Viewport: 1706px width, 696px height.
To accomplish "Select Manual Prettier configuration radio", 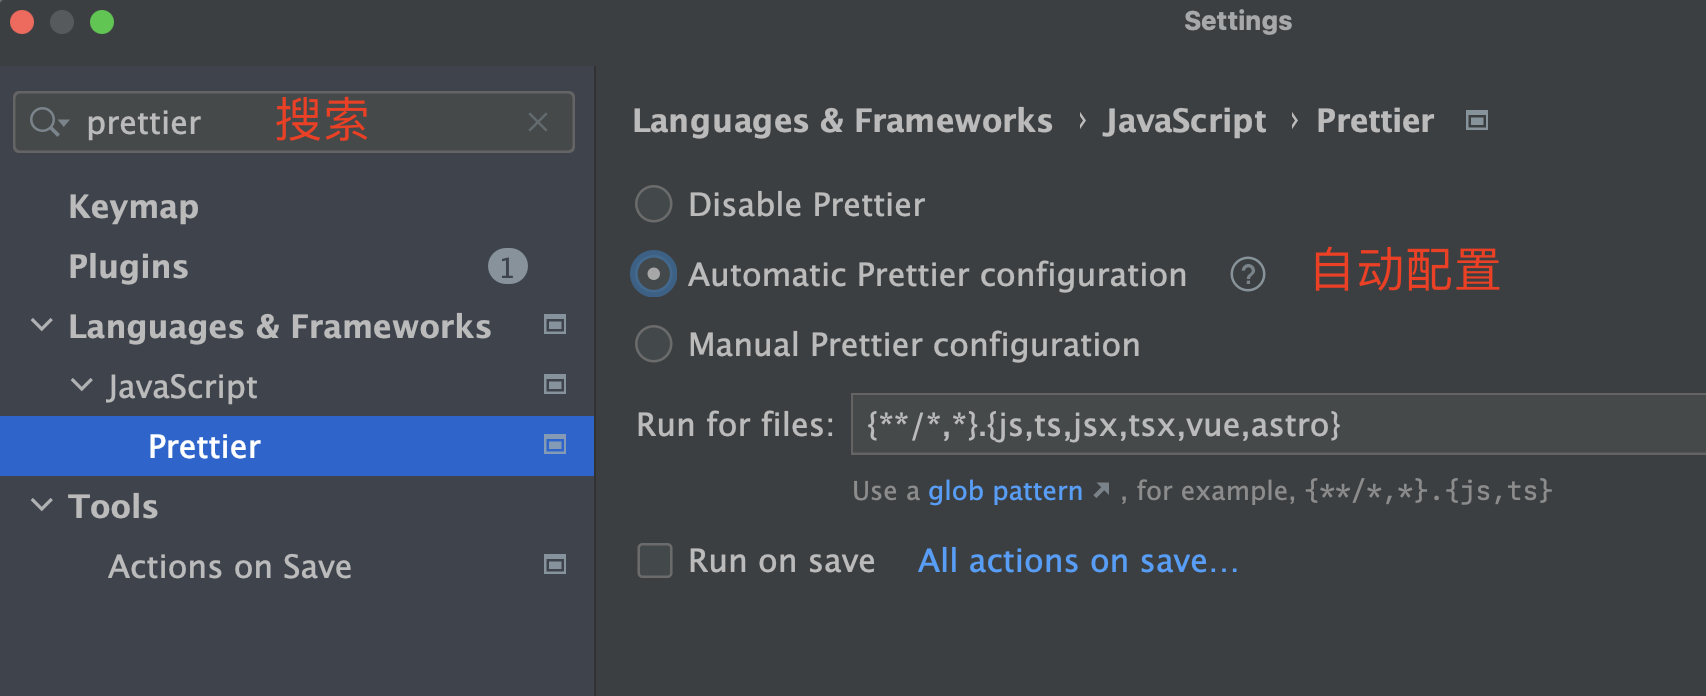I will tap(654, 344).
